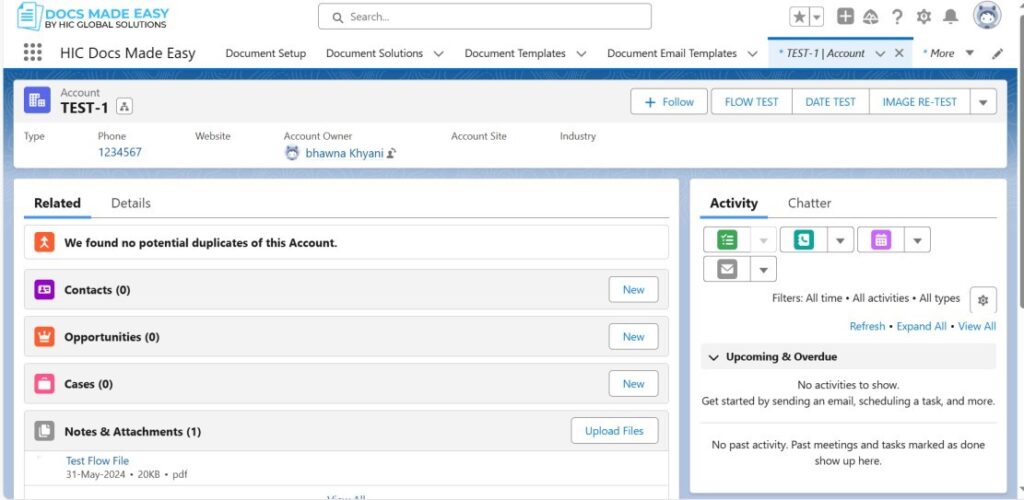Click in the global Search field
Viewport: 1024px width, 500px height.
(x=485, y=17)
